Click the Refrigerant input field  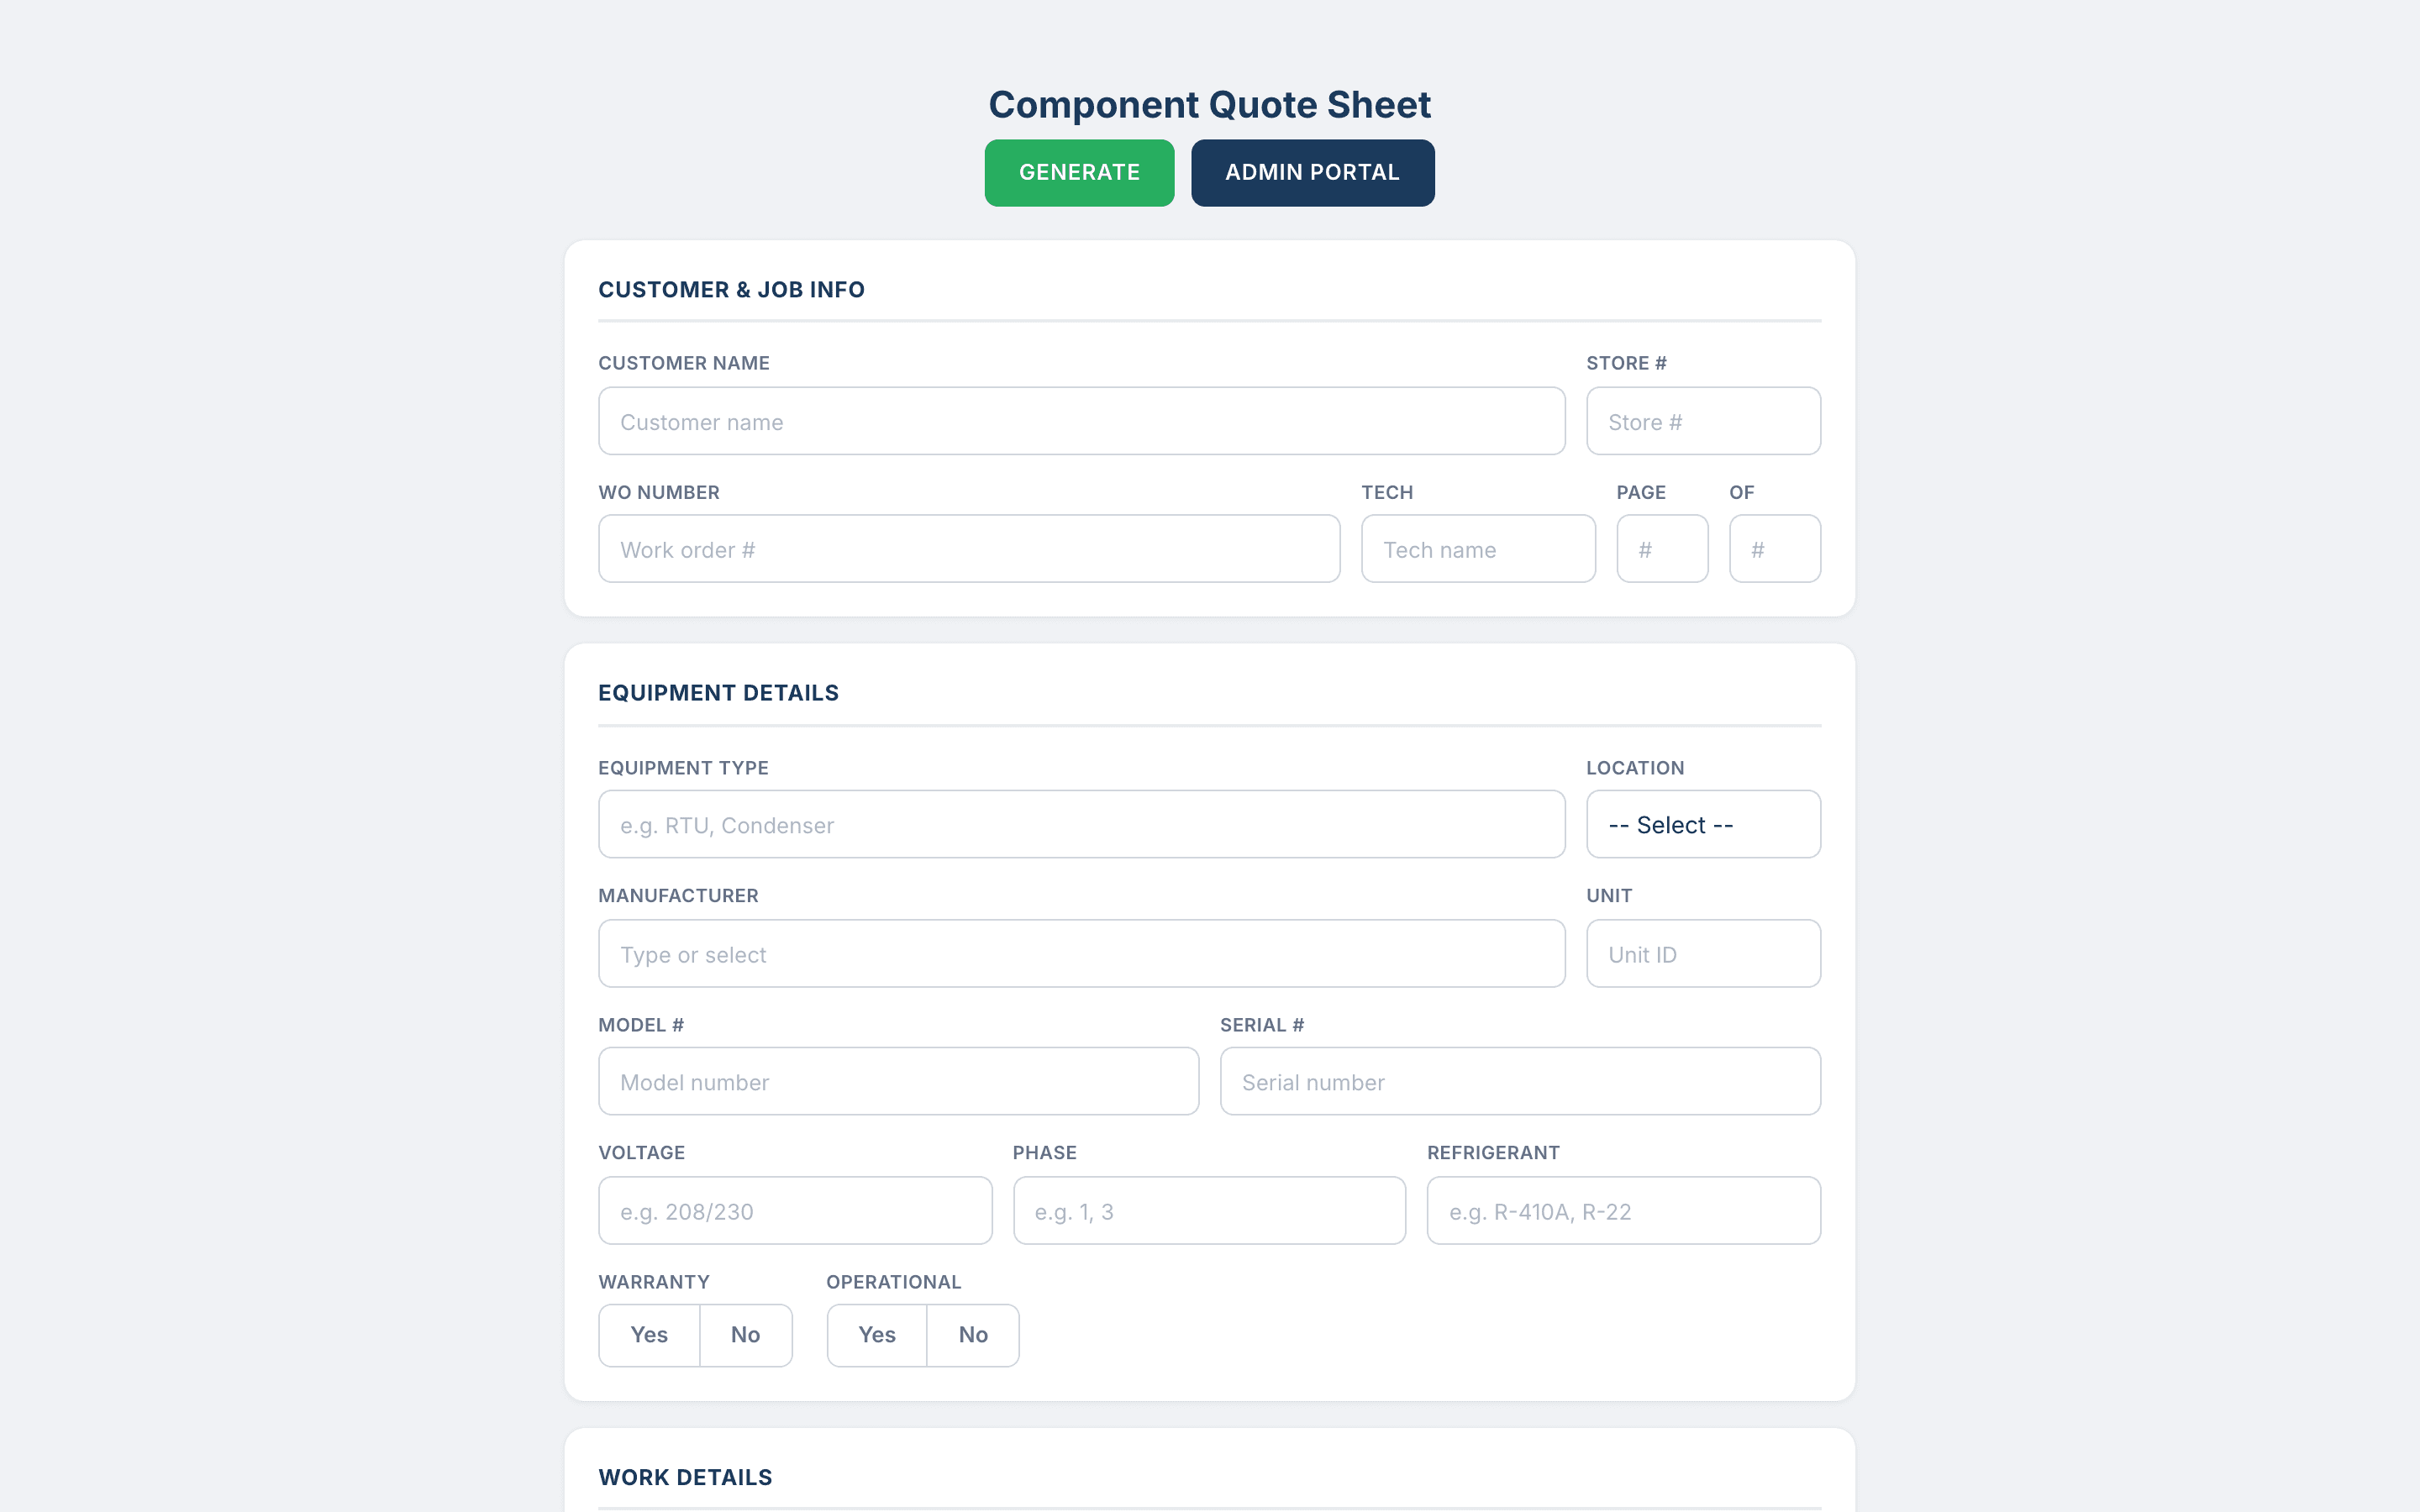click(x=1623, y=1210)
